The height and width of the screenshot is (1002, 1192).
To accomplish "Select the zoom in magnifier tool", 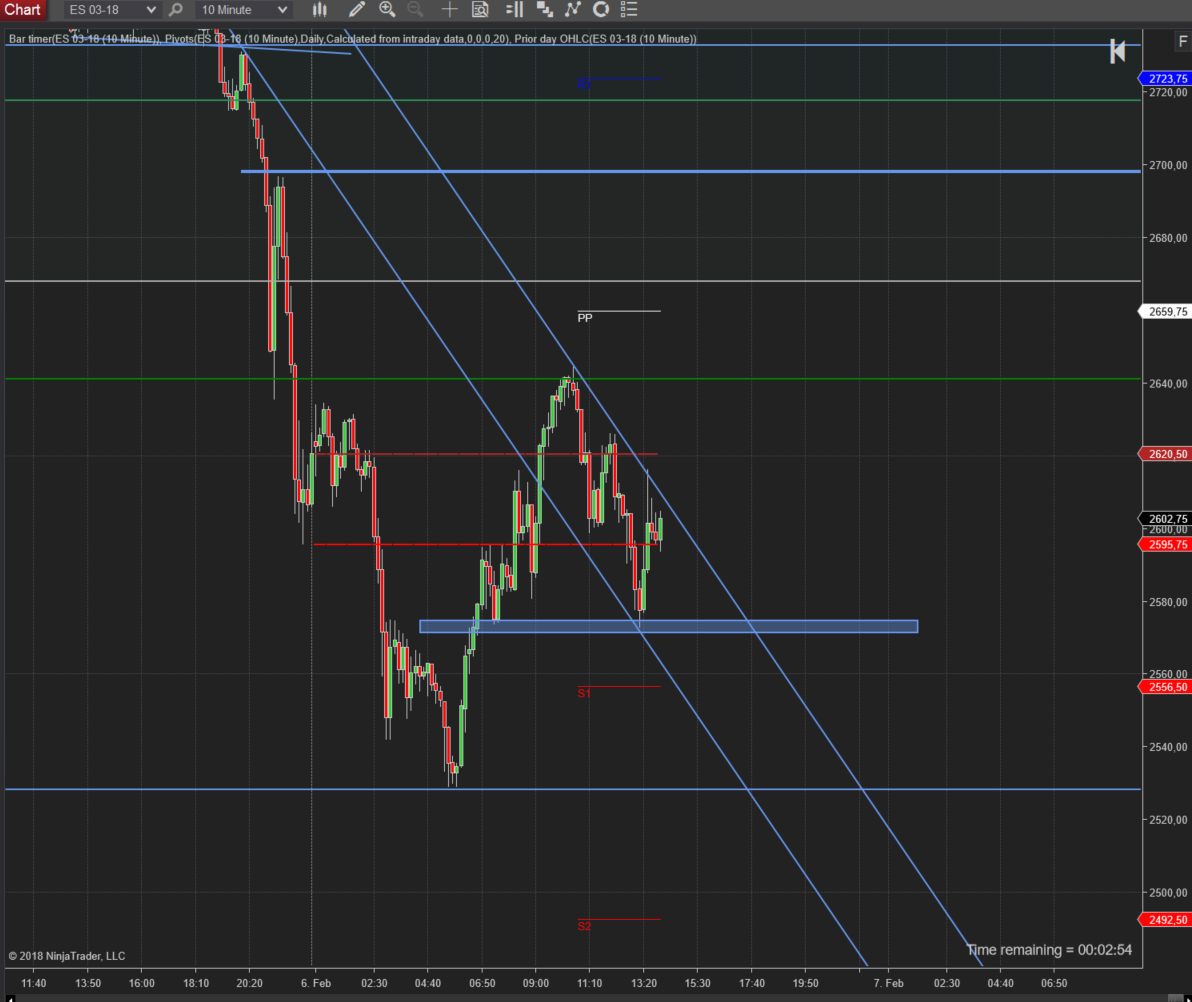I will click(387, 9).
